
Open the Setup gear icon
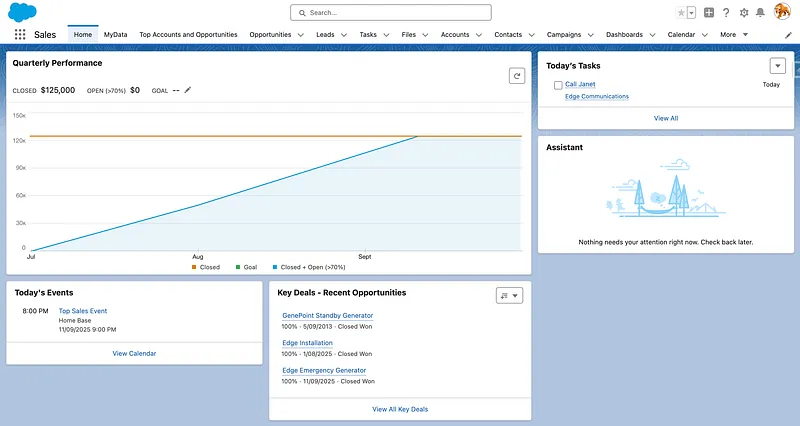pos(744,13)
